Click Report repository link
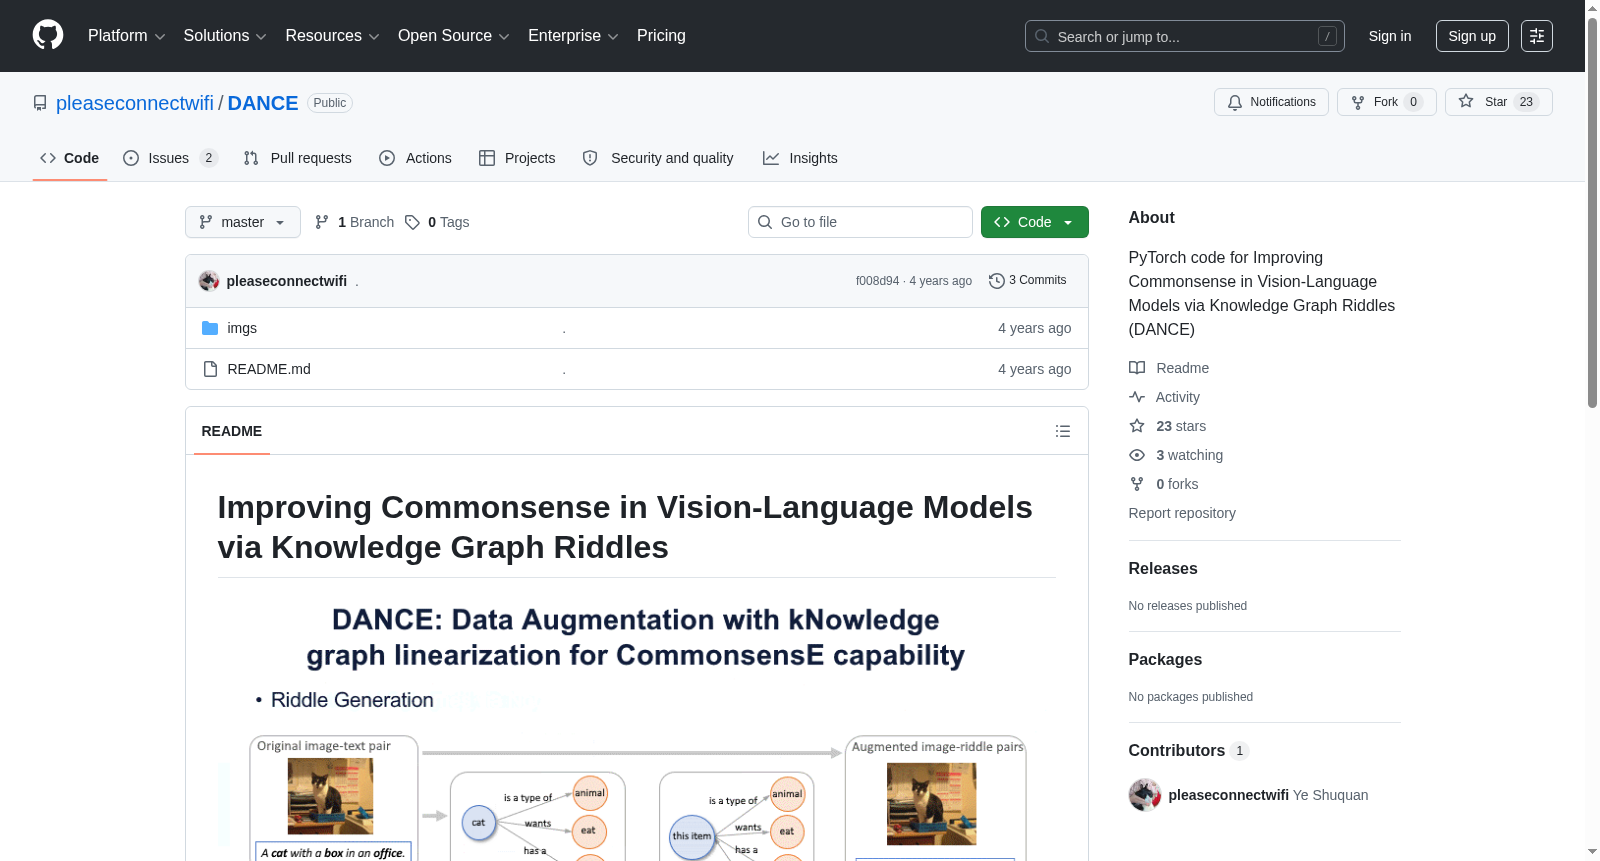Screen dimensions: 1600x861 click(x=1182, y=513)
